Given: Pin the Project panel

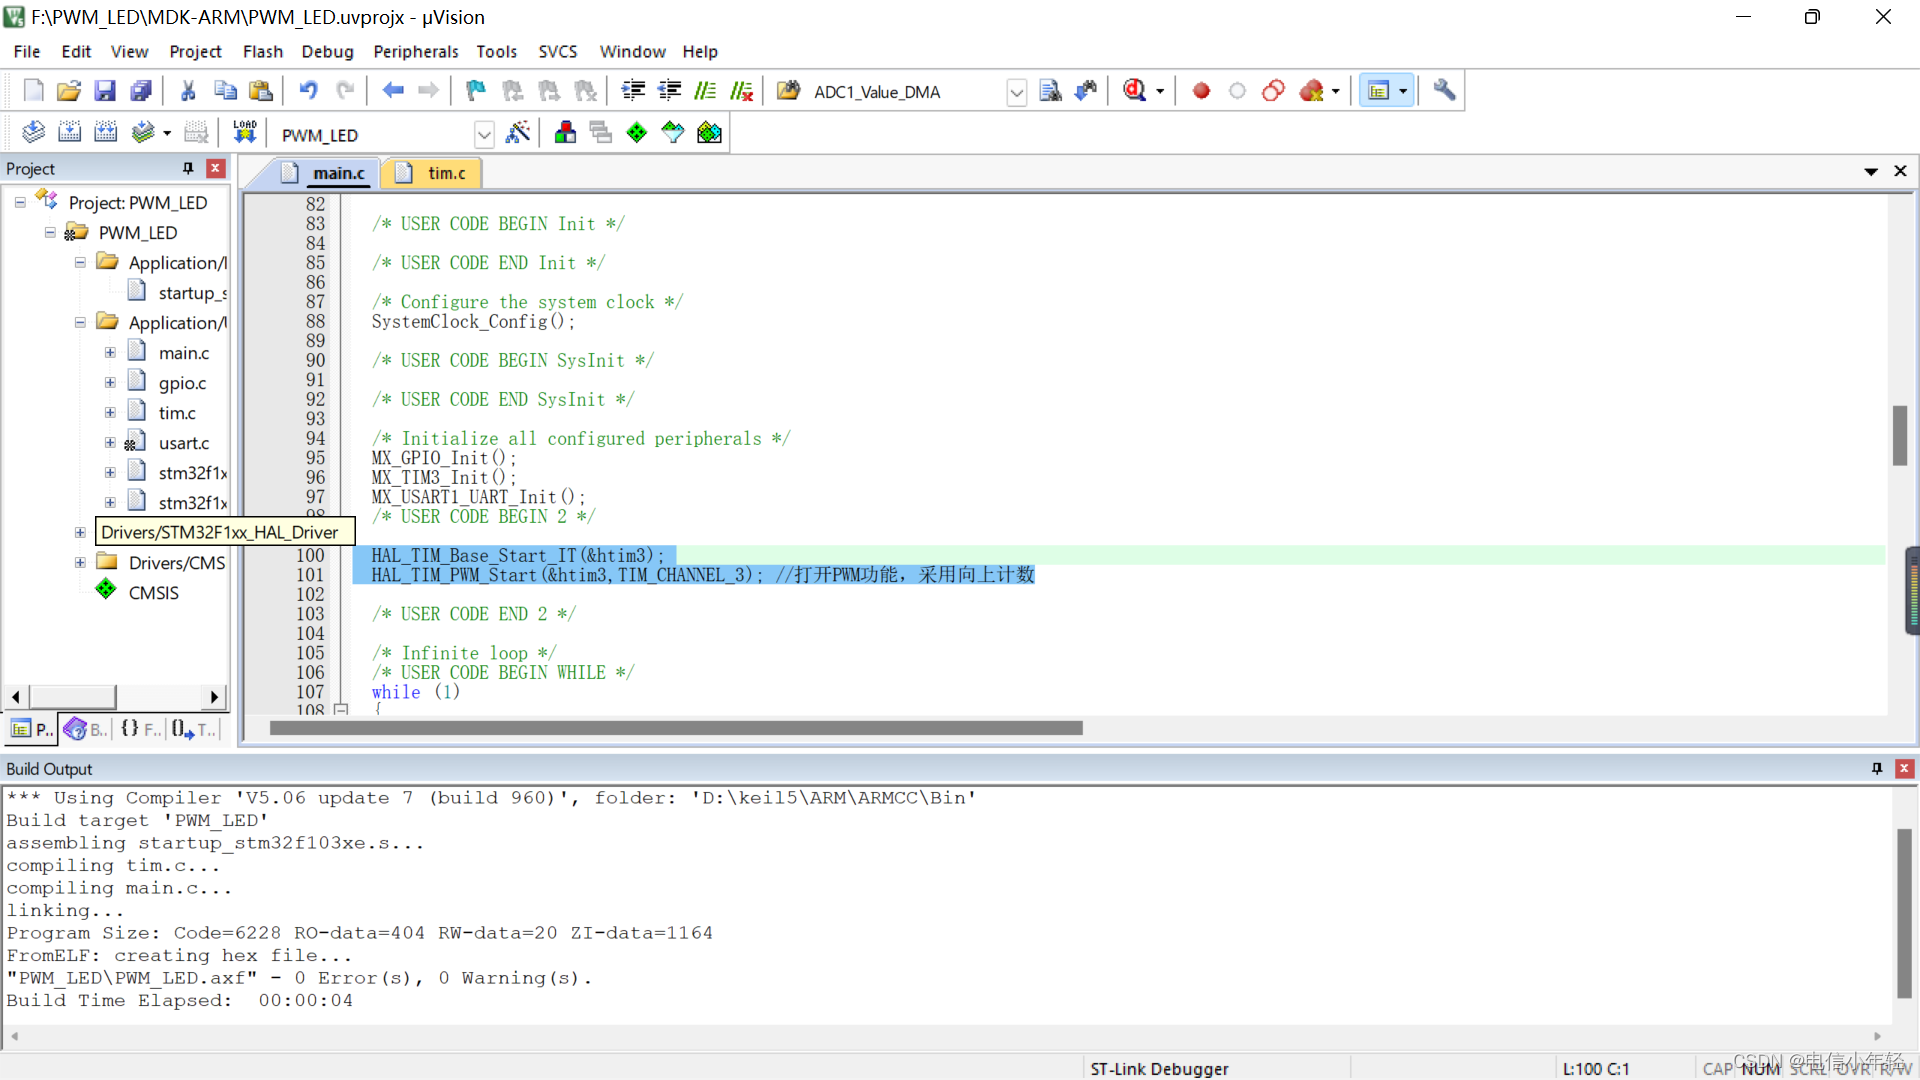Looking at the screenshot, I should tap(188, 168).
